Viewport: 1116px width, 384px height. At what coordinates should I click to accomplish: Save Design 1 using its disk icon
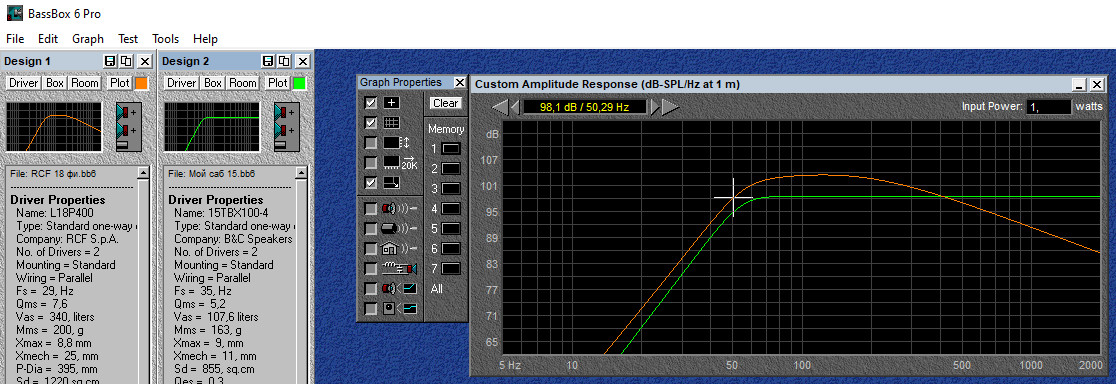110,61
